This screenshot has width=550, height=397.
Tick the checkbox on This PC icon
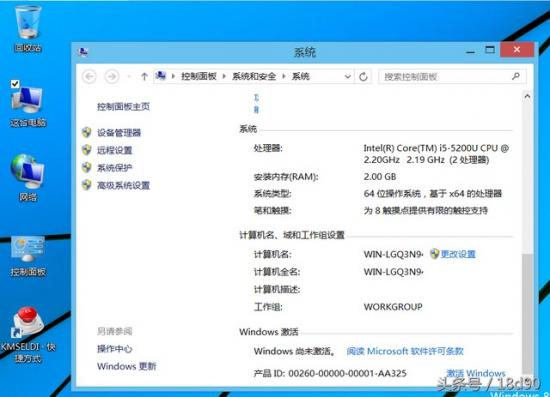[x=15, y=84]
